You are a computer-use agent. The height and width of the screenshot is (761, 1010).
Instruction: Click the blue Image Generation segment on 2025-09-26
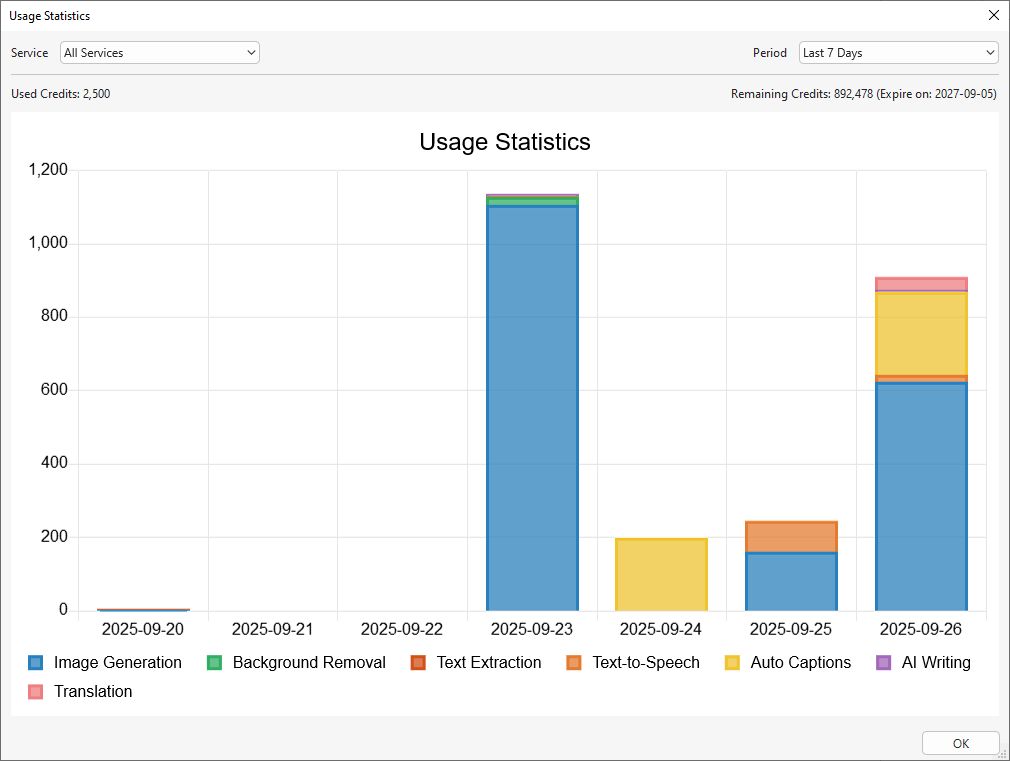pyautogui.click(x=921, y=496)
